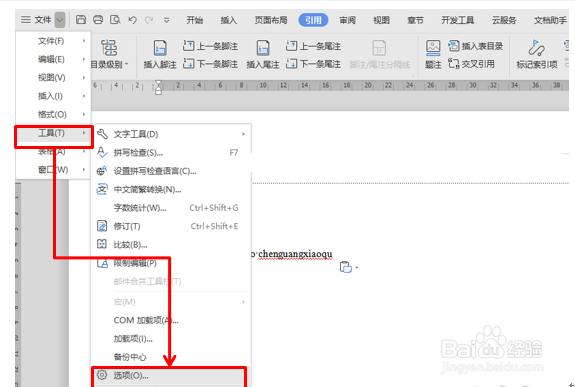Click the hamburger menu icon beside 文件
Image resolution: width=575 pixels, height=387 pixels.
point(26,19)
